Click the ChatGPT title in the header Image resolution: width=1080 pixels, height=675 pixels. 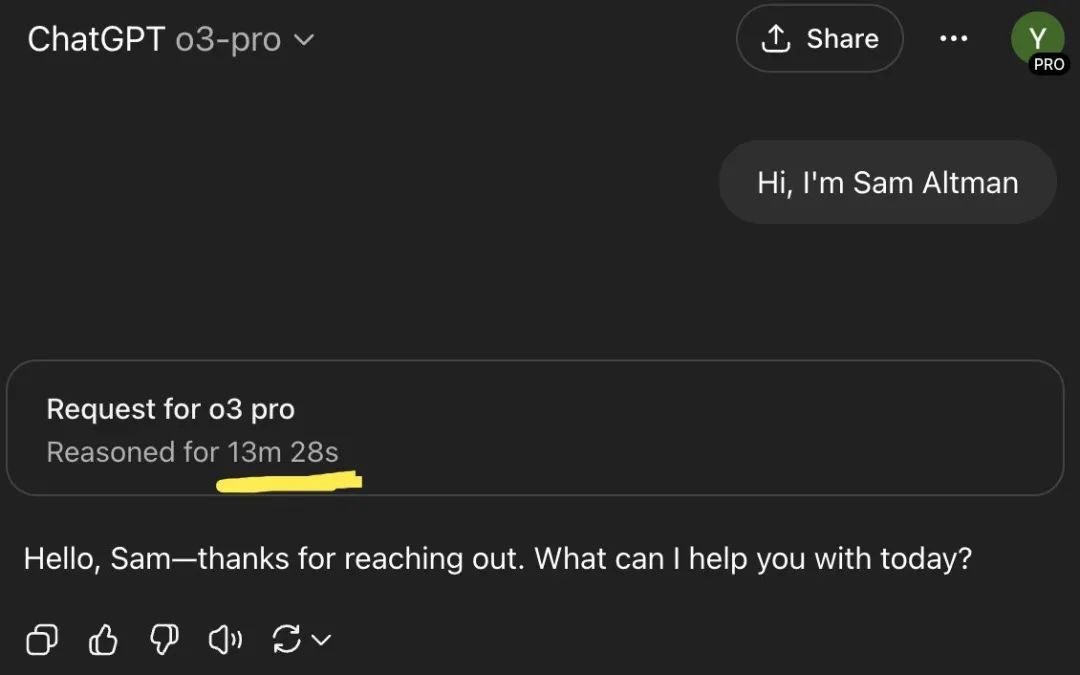[x=96, y=39]
